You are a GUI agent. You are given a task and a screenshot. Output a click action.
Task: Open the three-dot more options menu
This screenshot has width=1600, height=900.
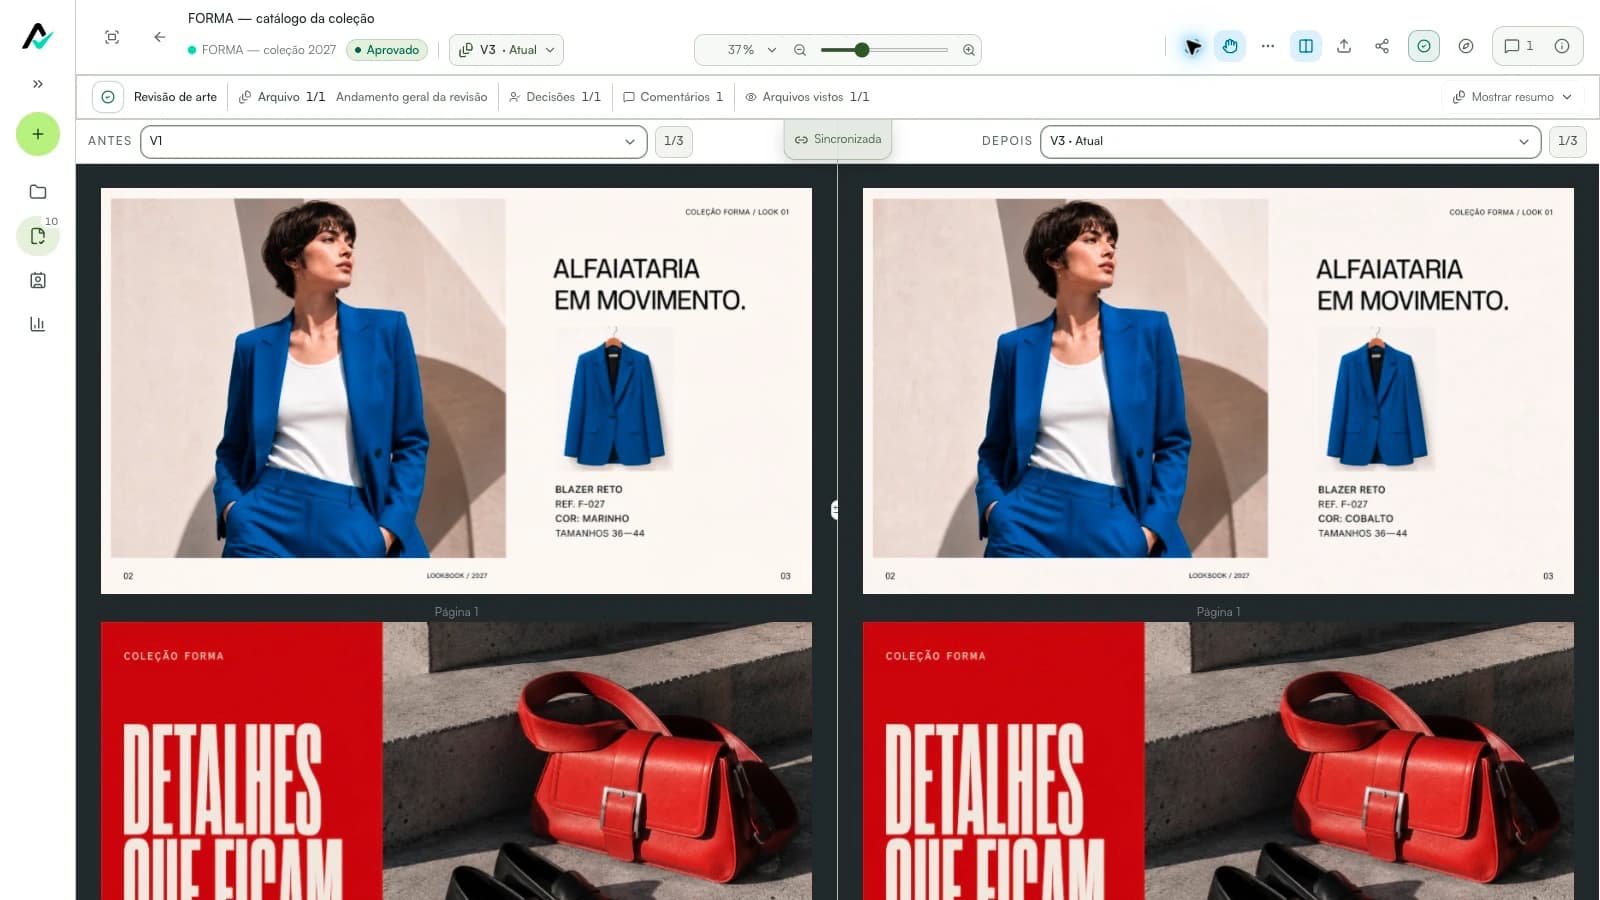coord(1268,46)
